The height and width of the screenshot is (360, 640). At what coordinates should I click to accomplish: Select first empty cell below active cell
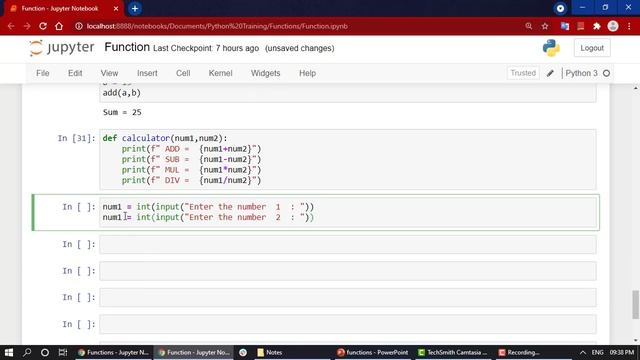point(348,244)
